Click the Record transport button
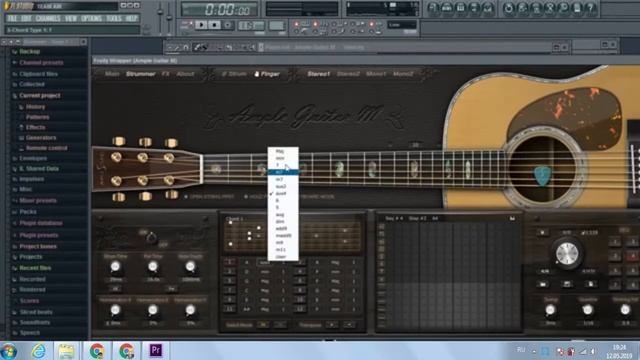The width and height of the screenshot is (640, 360). [228, 25]
